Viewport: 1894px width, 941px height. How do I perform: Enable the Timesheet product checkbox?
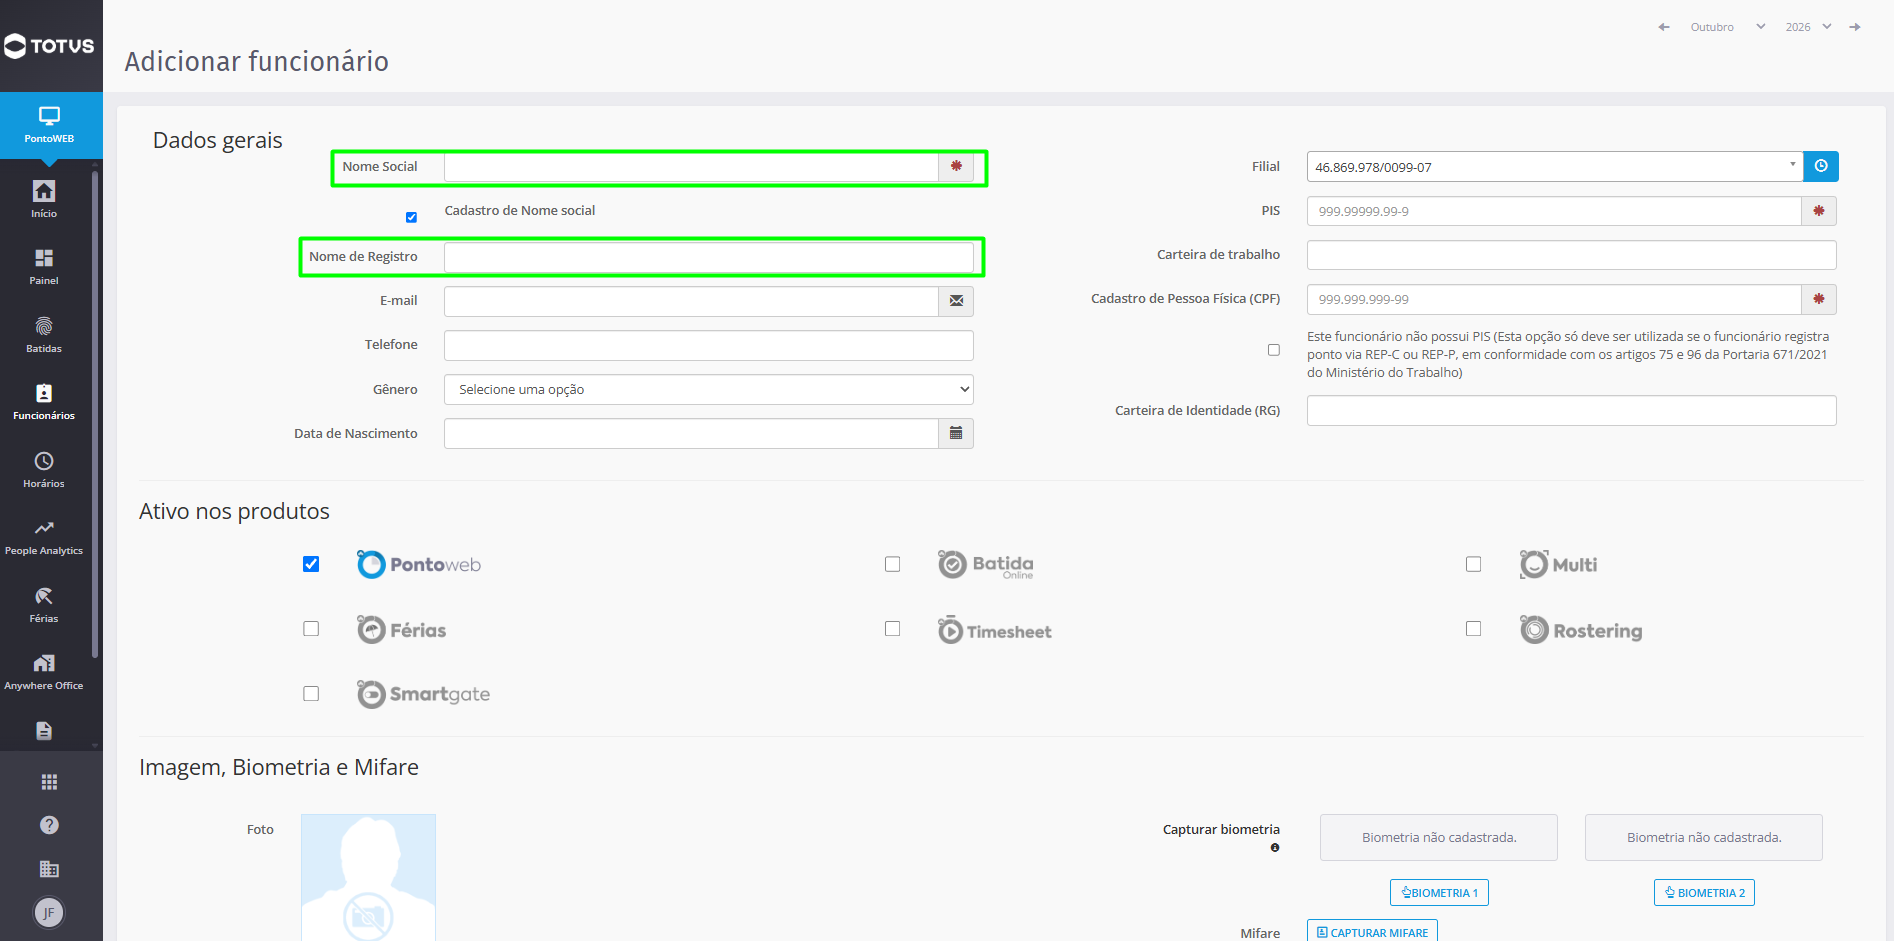click(x=893, y=629)
